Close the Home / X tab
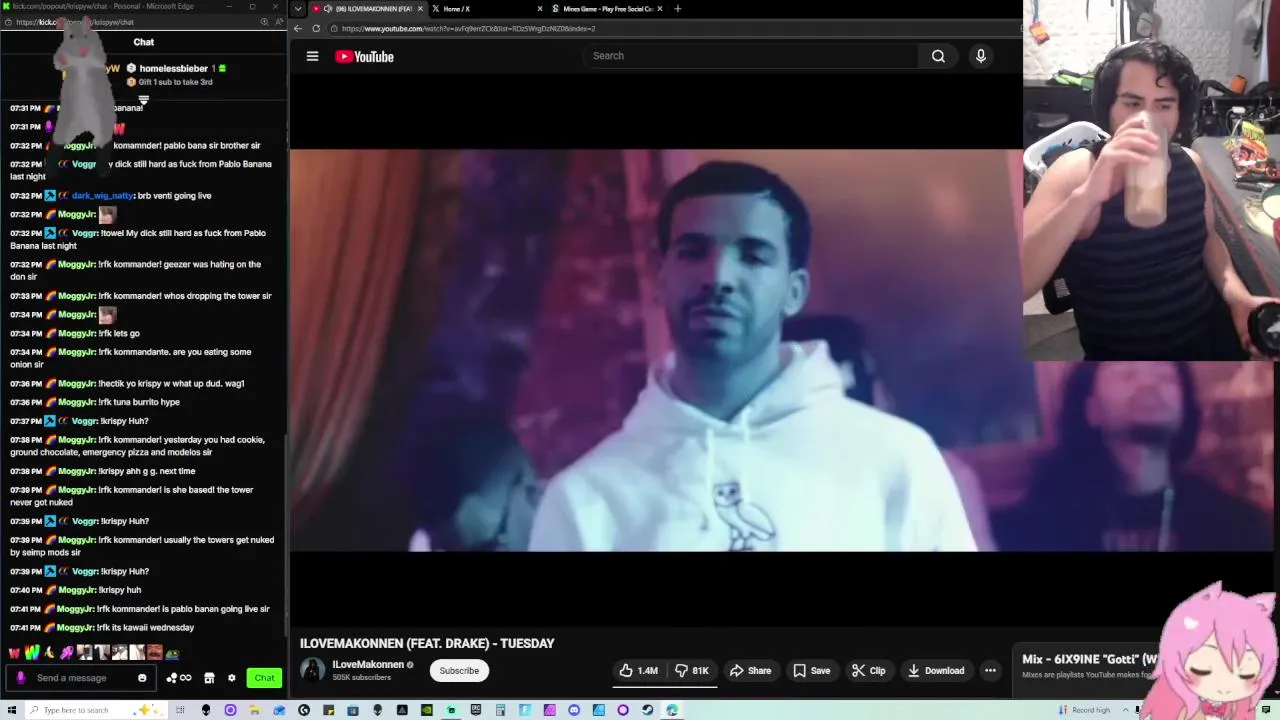This screenshot has height=720, width=1280. 540,9
